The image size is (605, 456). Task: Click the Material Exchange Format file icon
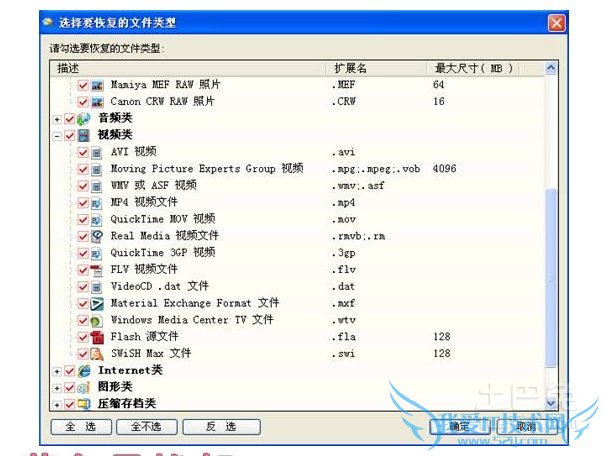pyautogui.click(x=97, y=304)
